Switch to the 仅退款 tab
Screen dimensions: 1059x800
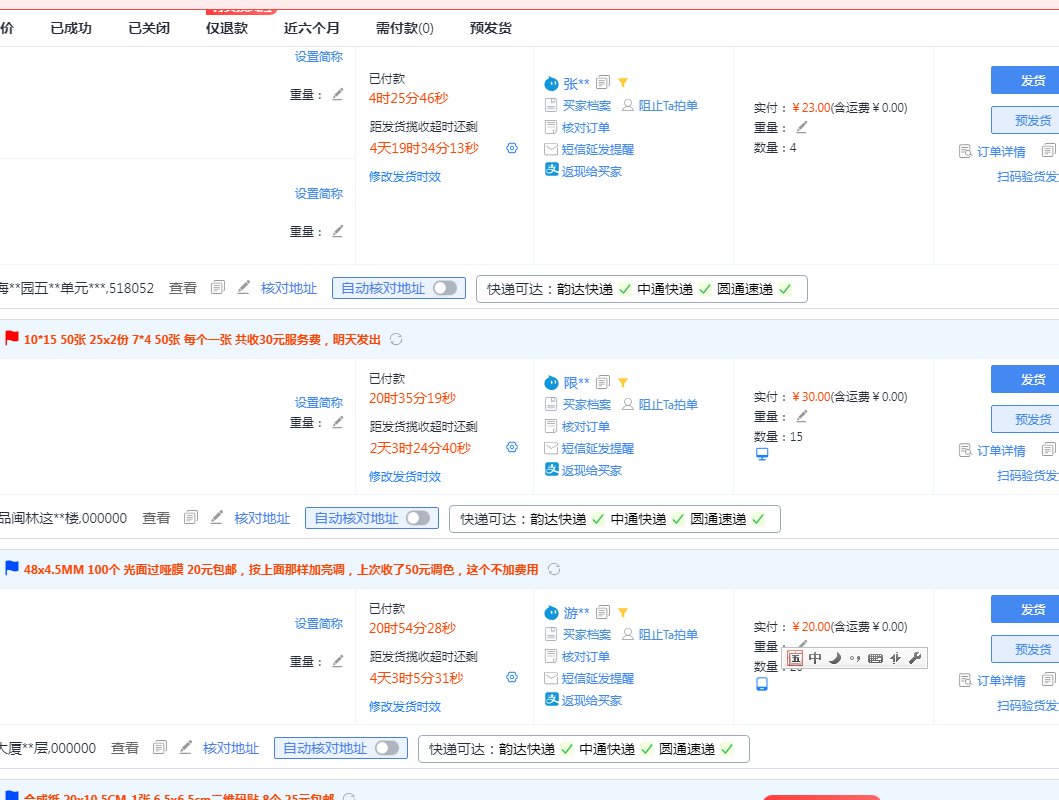(x=226, y=28)
